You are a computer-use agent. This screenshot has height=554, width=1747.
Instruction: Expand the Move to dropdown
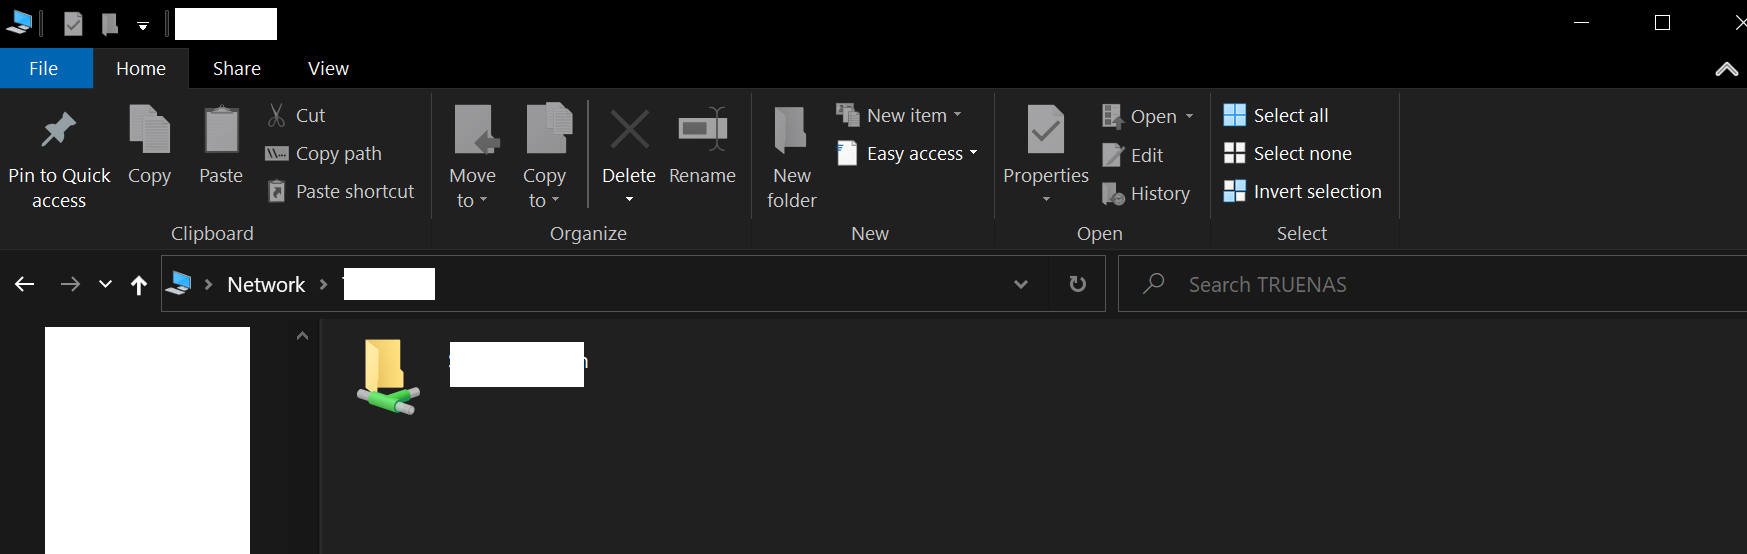(x=472, y=188)
